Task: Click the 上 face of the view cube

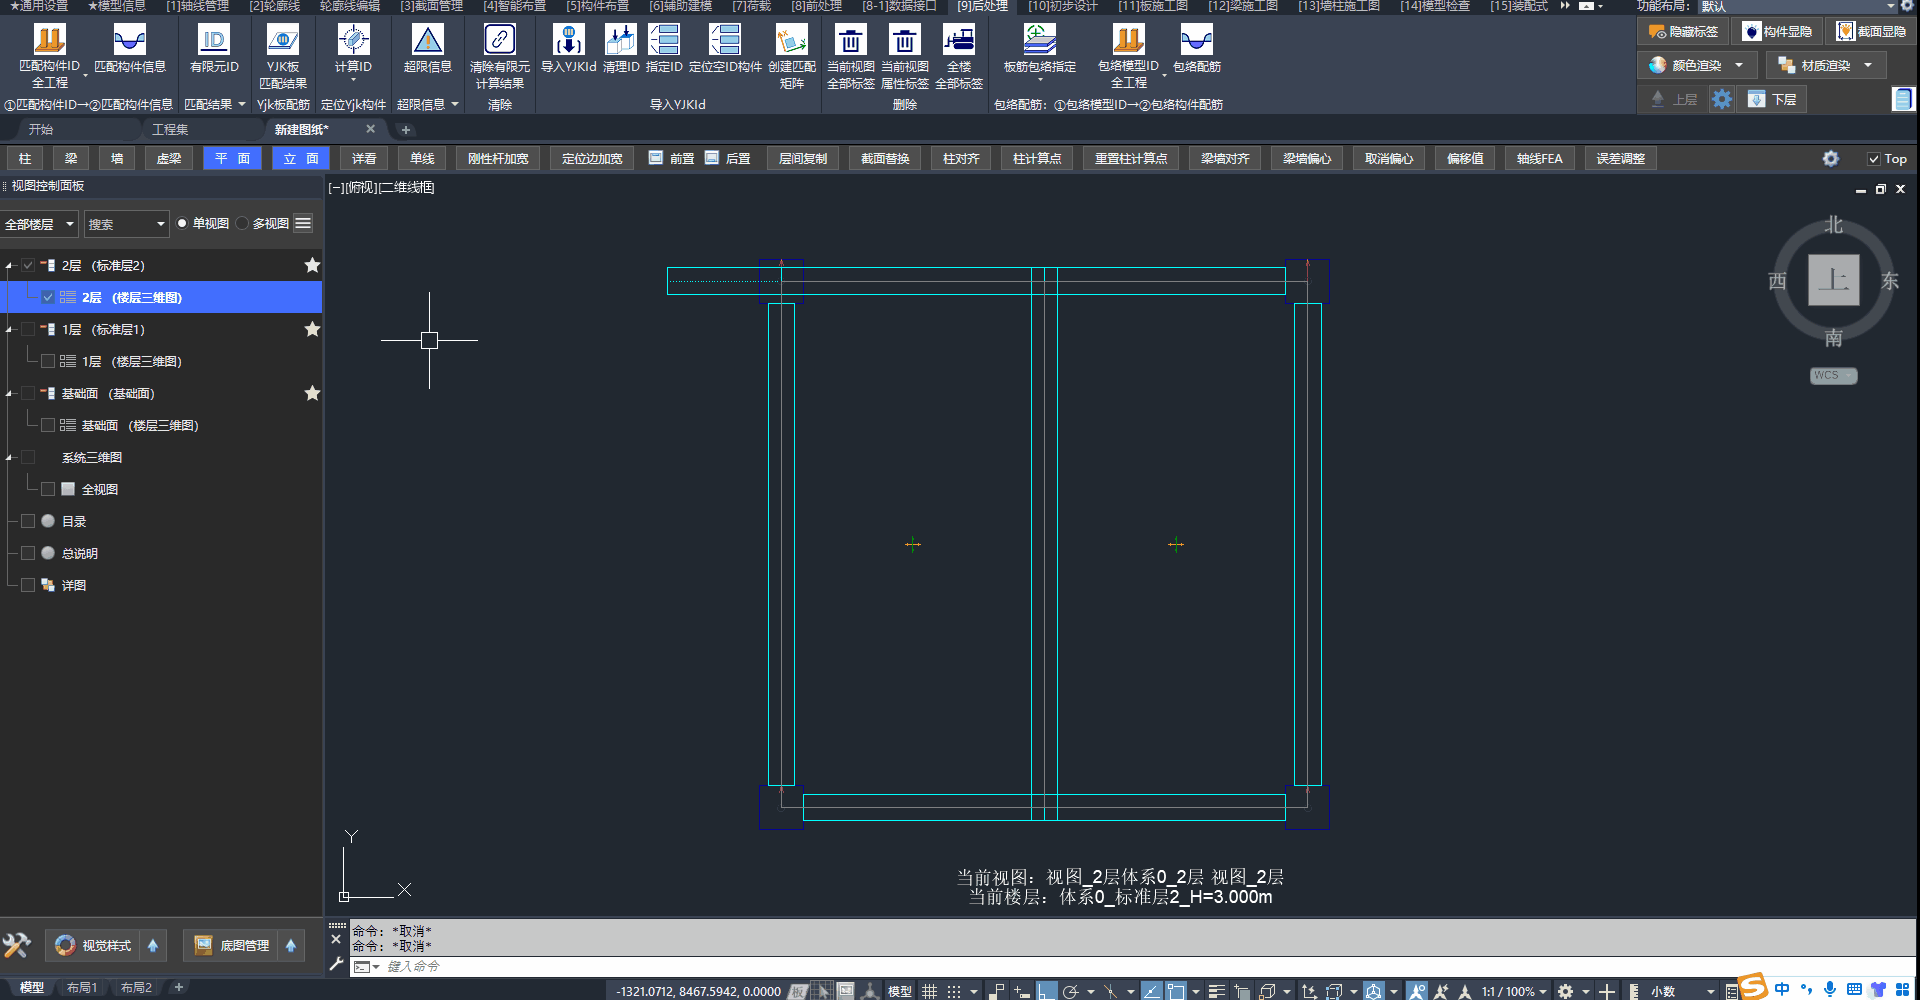Action: click(x=1833, y=280)
